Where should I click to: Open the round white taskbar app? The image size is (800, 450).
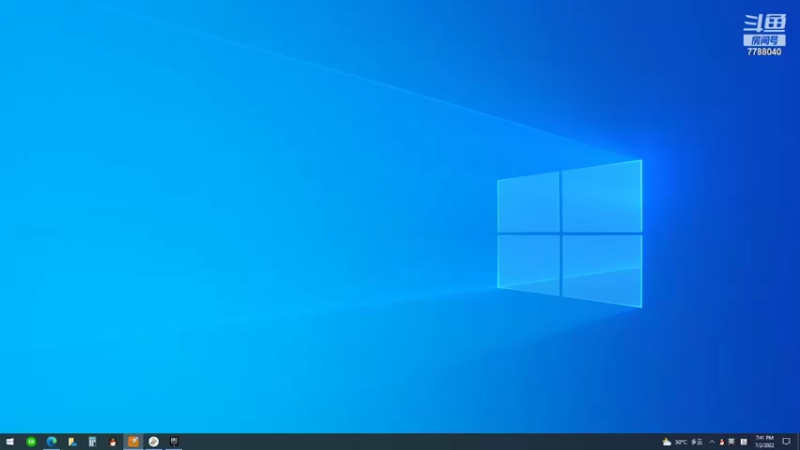[x=154, y=442]
